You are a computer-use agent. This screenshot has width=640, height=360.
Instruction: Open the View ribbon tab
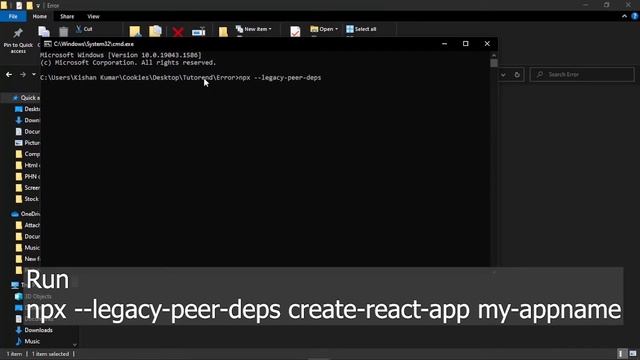coord(93,16)
